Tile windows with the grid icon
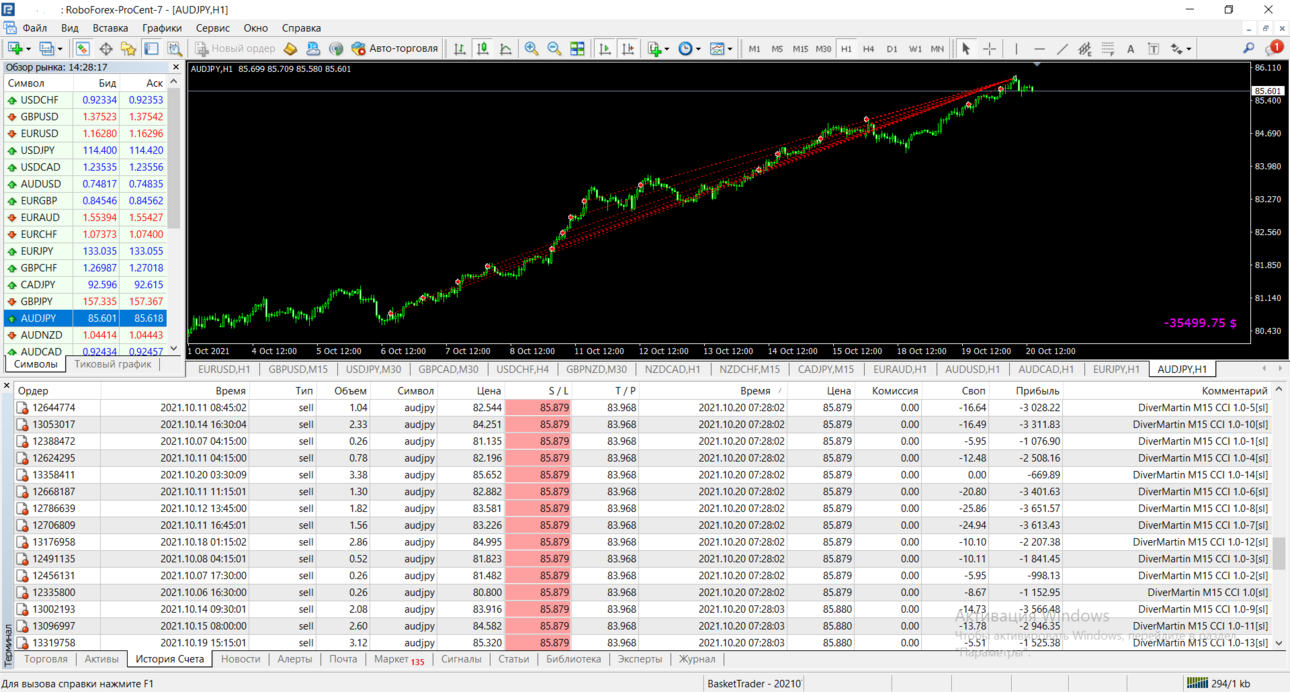1290x692 pixels. 577,48
